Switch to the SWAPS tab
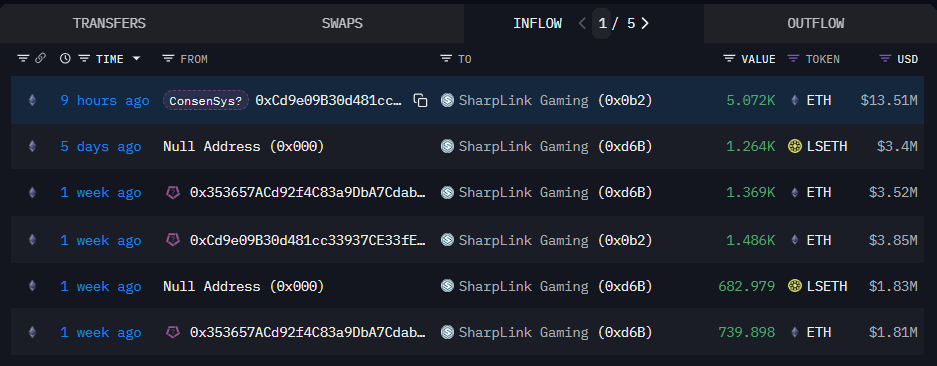Viewport: 937px width, 366px height. tap(342, 23)
